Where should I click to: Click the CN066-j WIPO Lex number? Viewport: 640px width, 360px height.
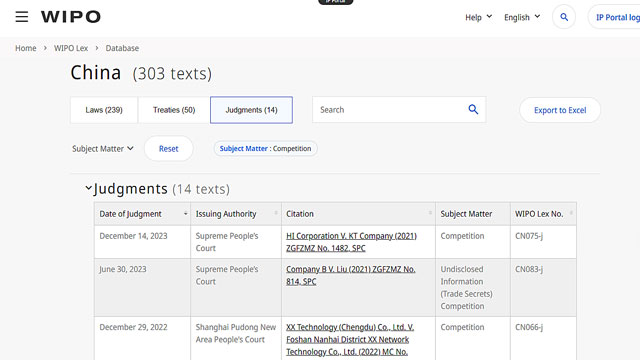529,327
